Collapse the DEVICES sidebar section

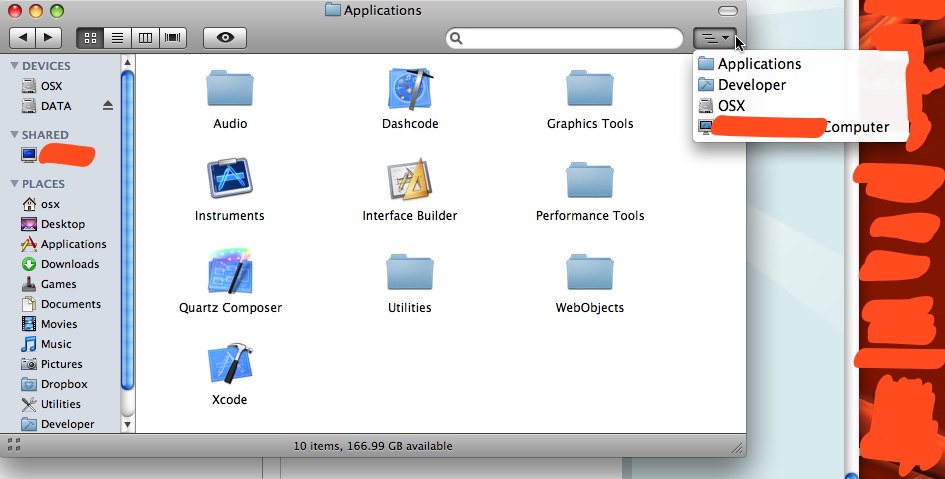point(14,66)
